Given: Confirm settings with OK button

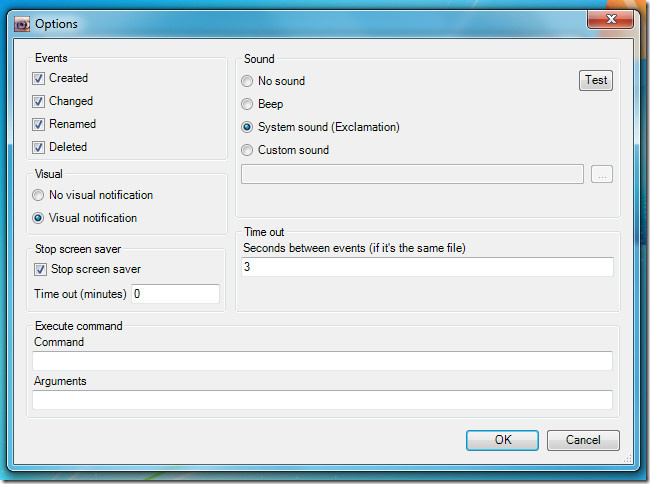Looking at the screenshot, I should point(502,440).
